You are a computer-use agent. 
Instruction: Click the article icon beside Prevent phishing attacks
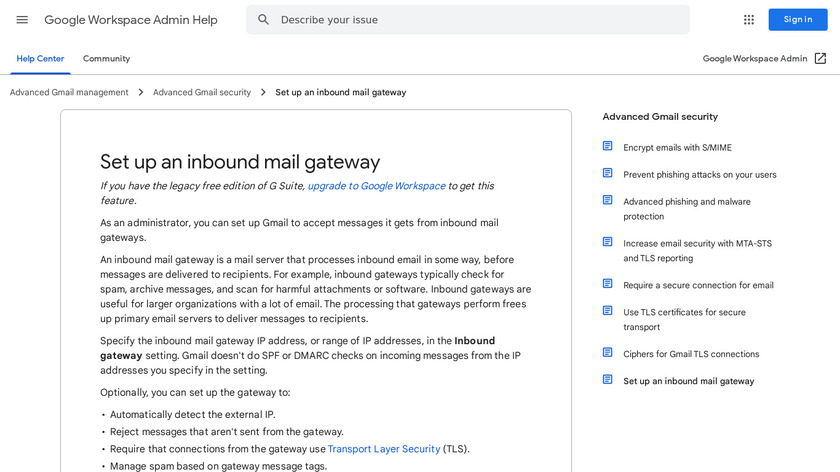[x=607, y=174]
